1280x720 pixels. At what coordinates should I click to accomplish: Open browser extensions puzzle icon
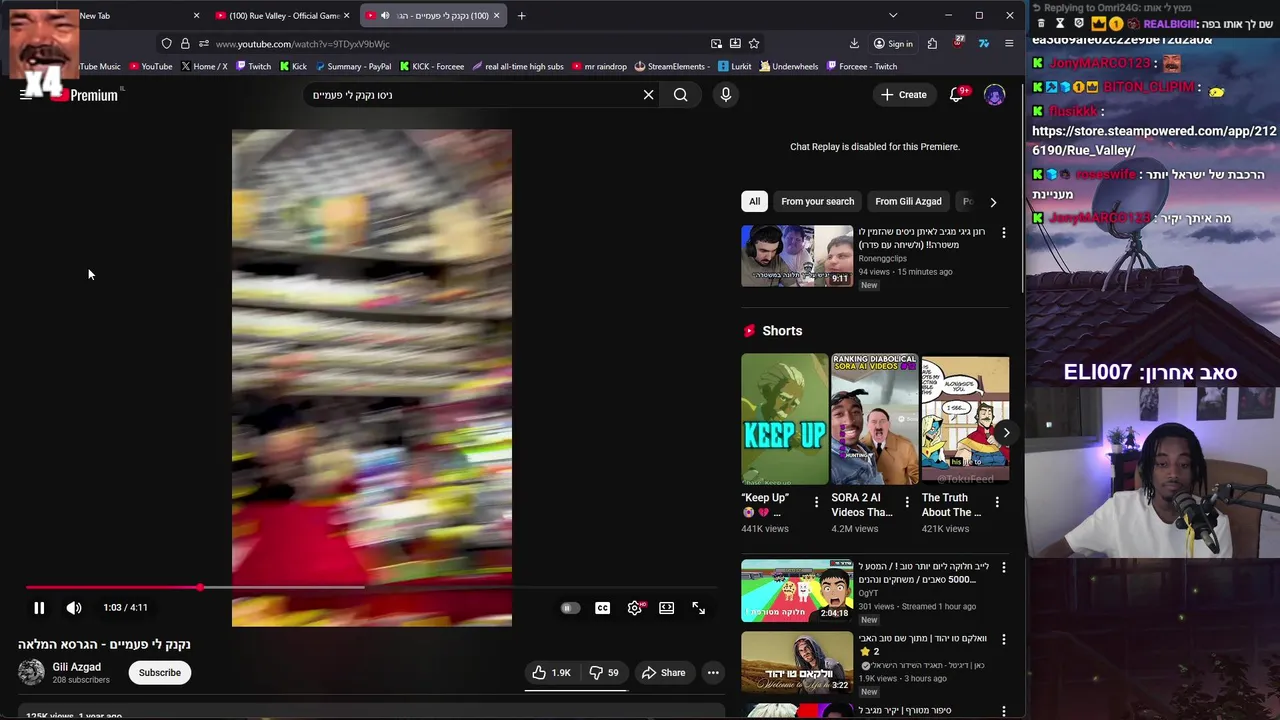tap(932, 44)
